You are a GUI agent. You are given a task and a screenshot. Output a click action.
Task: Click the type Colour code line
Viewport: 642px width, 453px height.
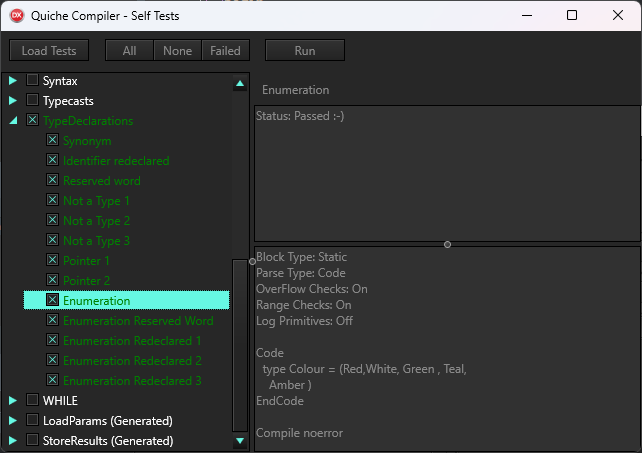click(364, 369)
